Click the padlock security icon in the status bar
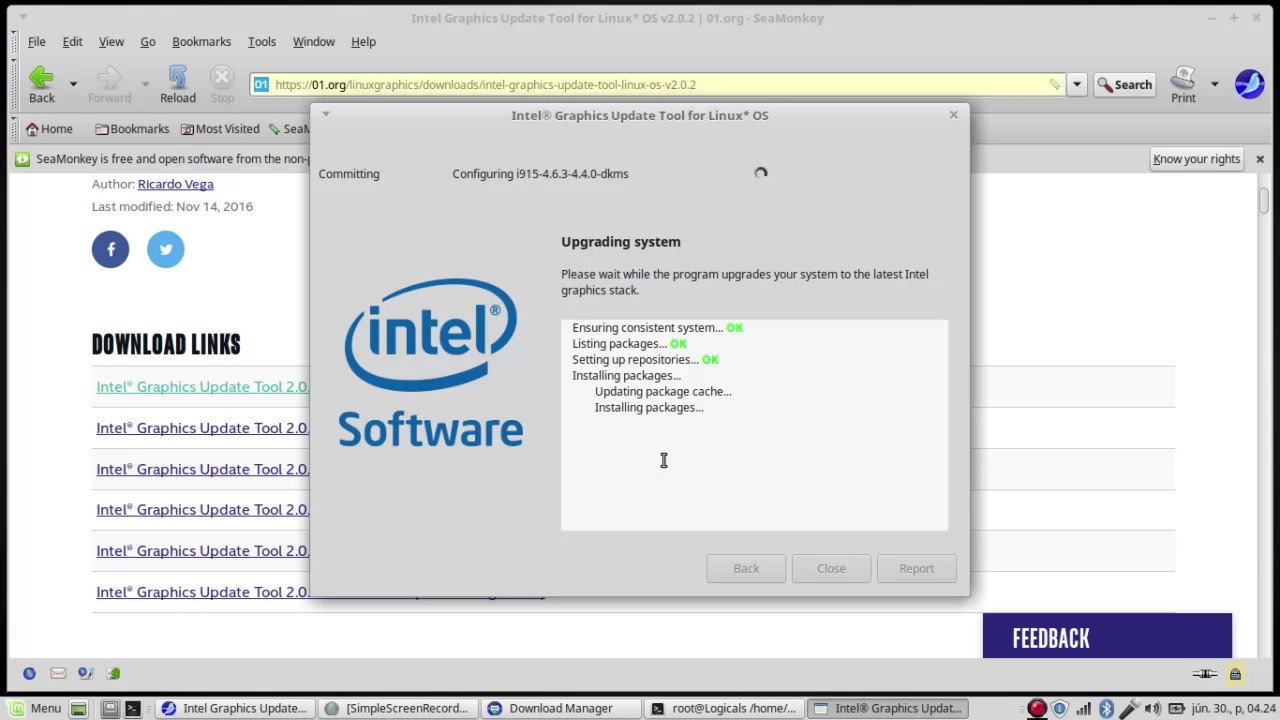1280x720 pixels. tap(1235, 674)
